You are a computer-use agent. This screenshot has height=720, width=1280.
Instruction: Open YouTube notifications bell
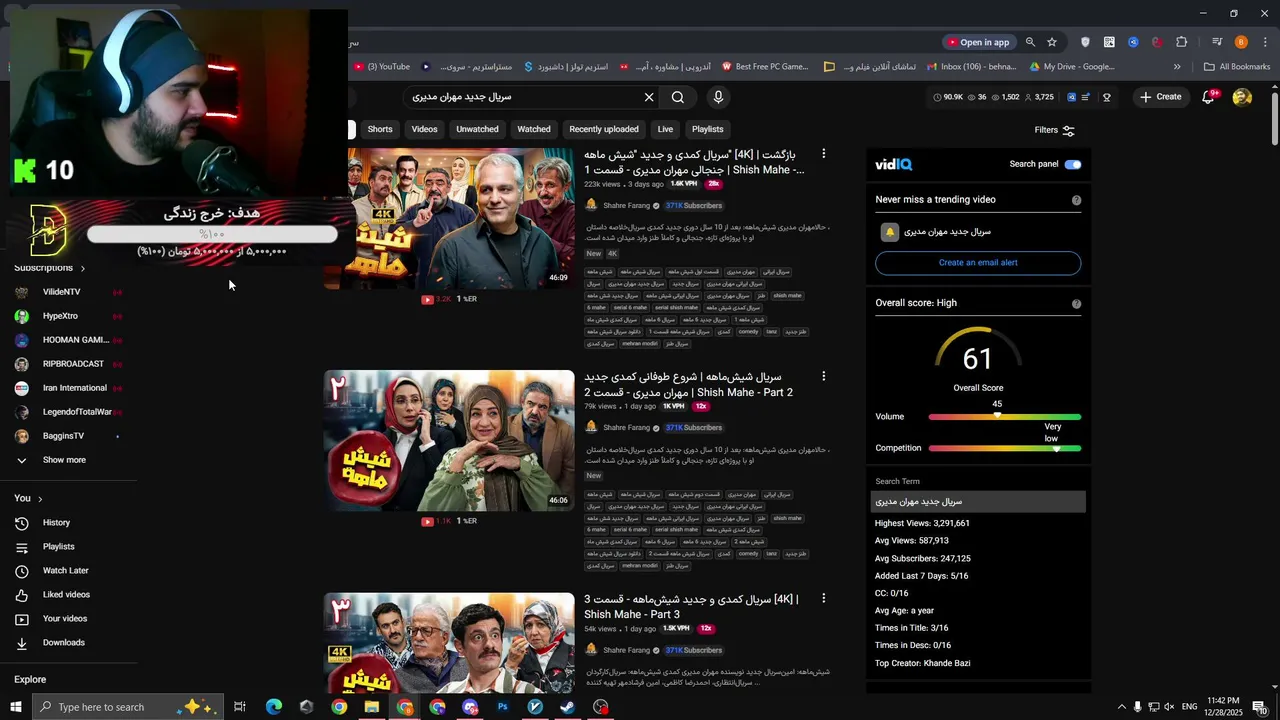click(x=1209, y=97)
